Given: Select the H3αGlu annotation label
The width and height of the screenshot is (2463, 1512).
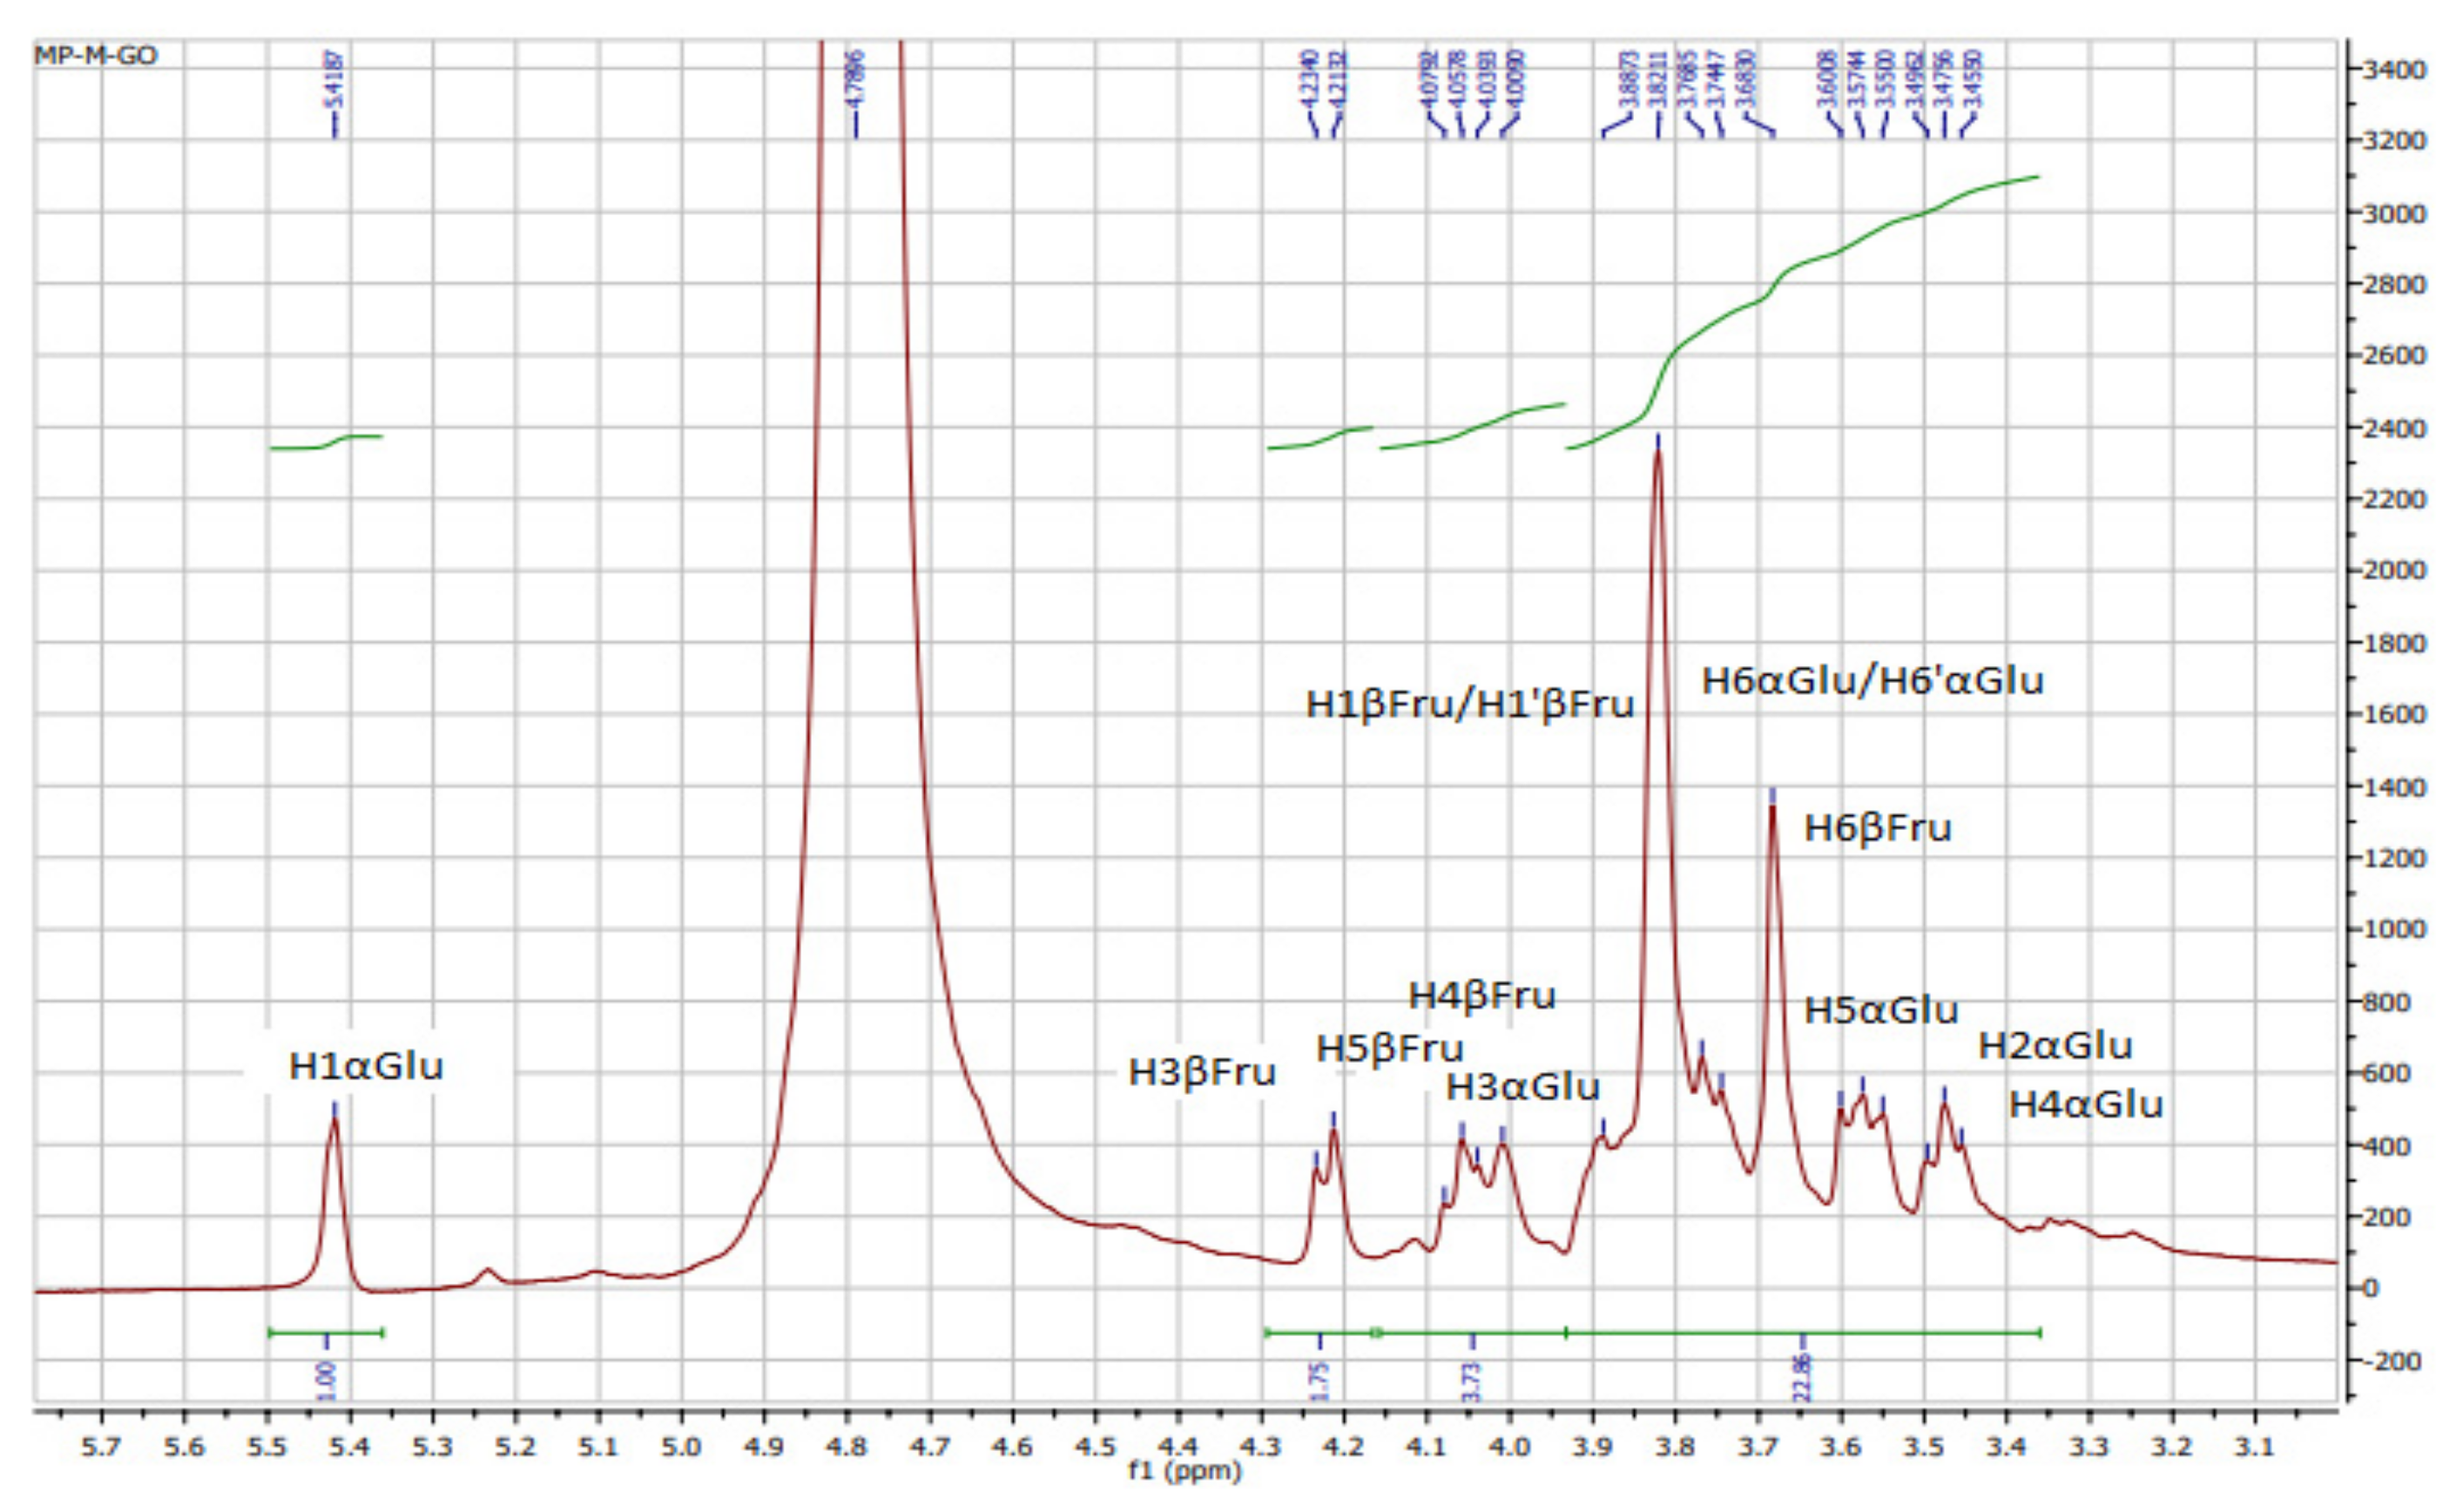Looking at the screenshot, I should (x=1522, y=1087).
